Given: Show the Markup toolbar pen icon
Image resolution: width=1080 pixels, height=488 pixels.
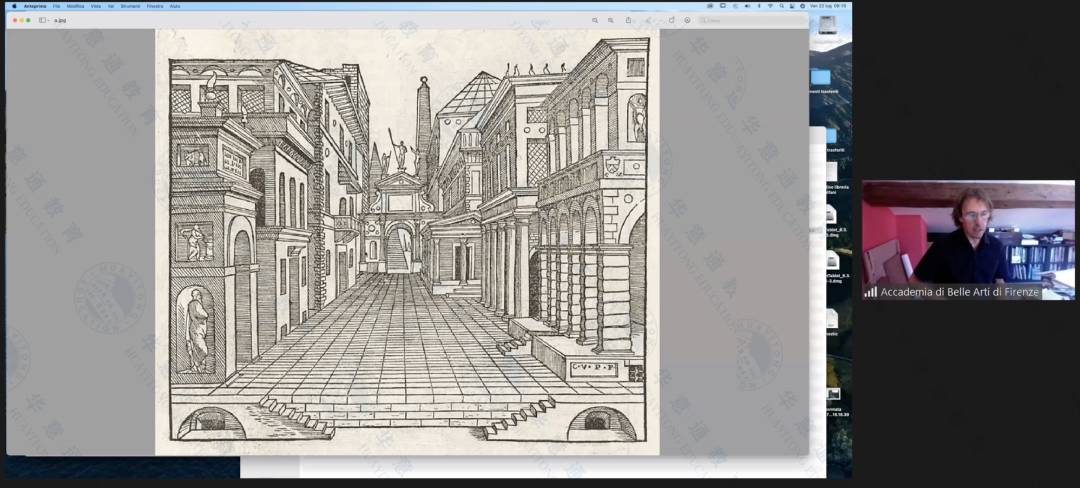Looking at the screenshot, I should pos(649,20).
